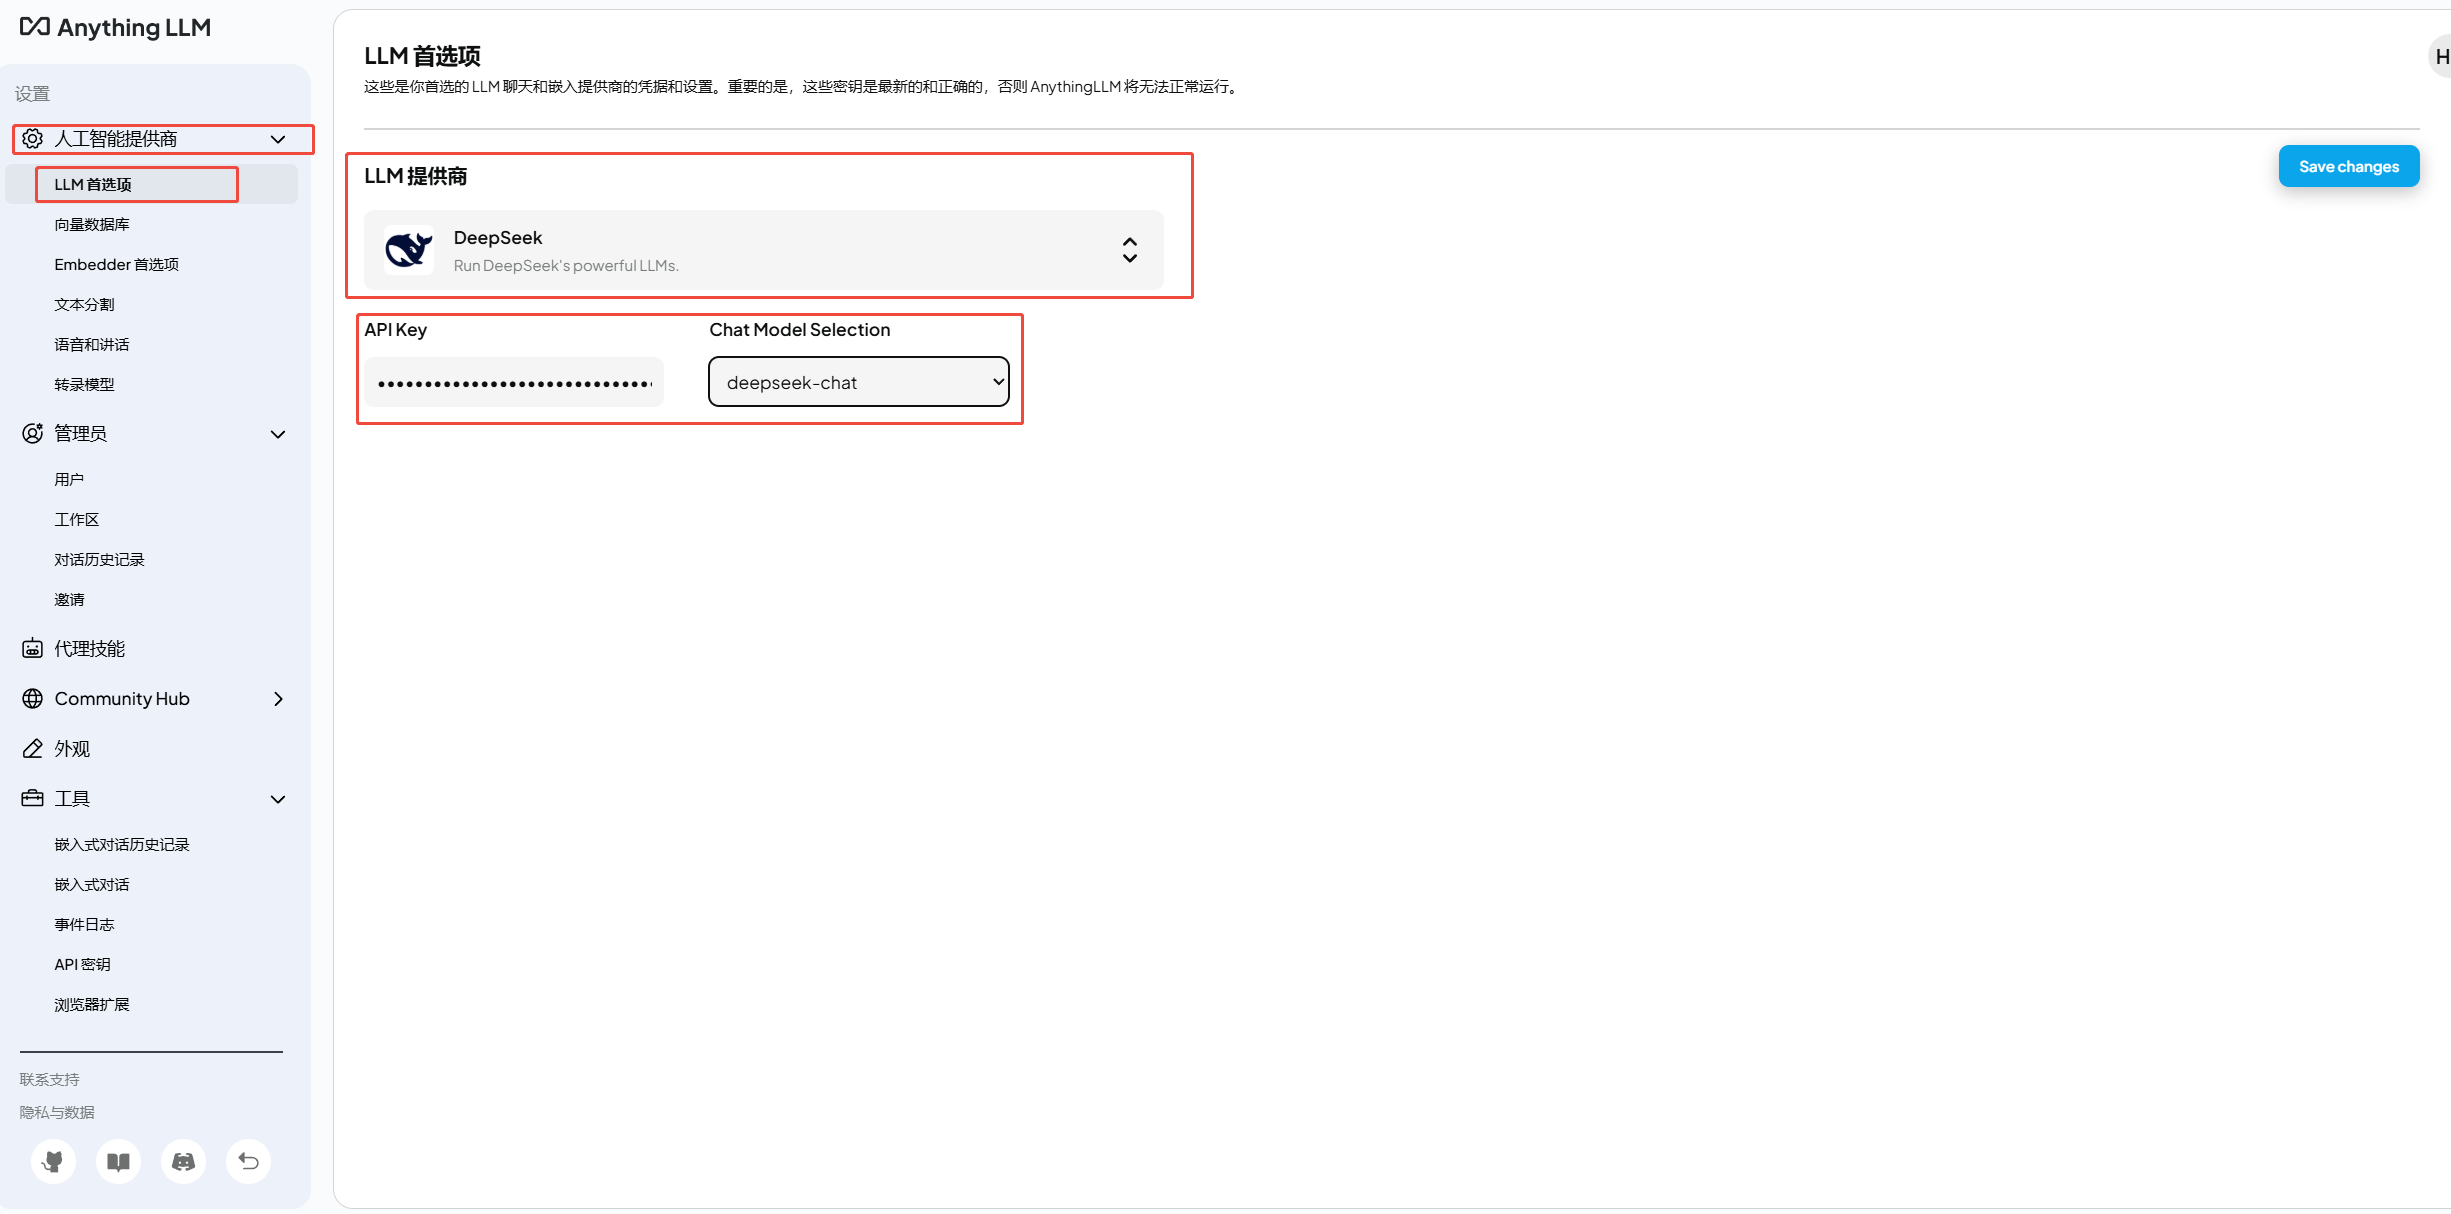Open the 邀请 page
This screenshot has width=2451, height=1214.
70,599
